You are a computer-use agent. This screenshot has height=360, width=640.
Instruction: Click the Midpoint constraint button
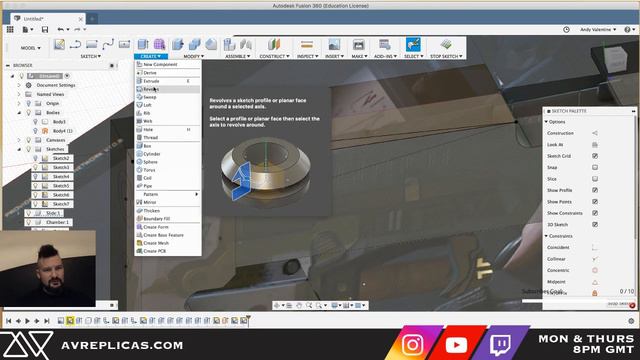click(595, 282)
